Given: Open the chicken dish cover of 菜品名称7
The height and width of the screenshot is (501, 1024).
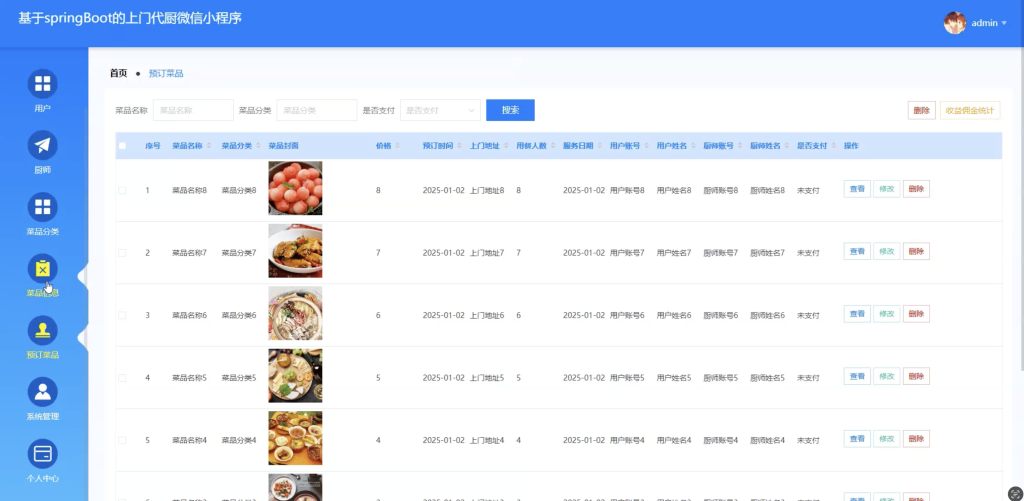Looking at the screenshot, I should tap(295, 251).
